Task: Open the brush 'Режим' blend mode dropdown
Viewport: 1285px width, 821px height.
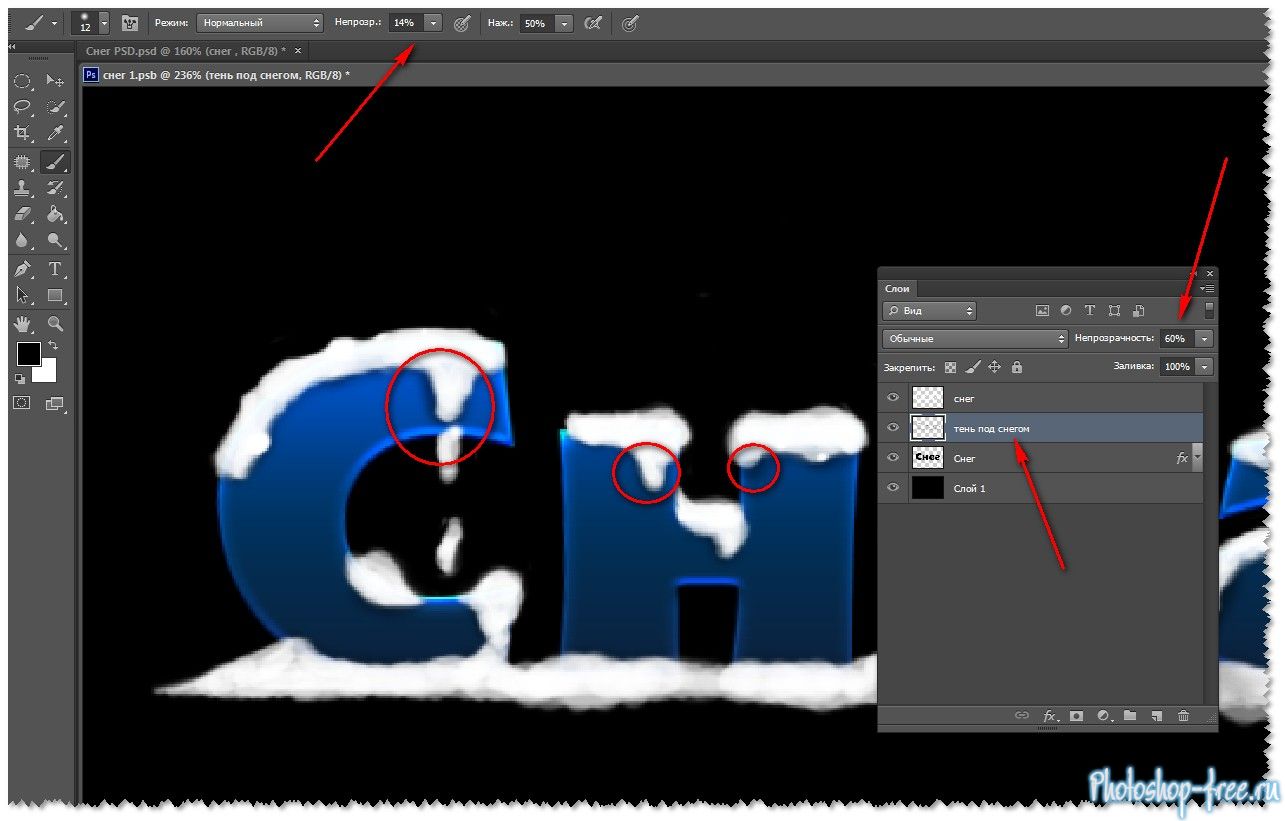Action: pyautogui.click(x=259, y=22)
